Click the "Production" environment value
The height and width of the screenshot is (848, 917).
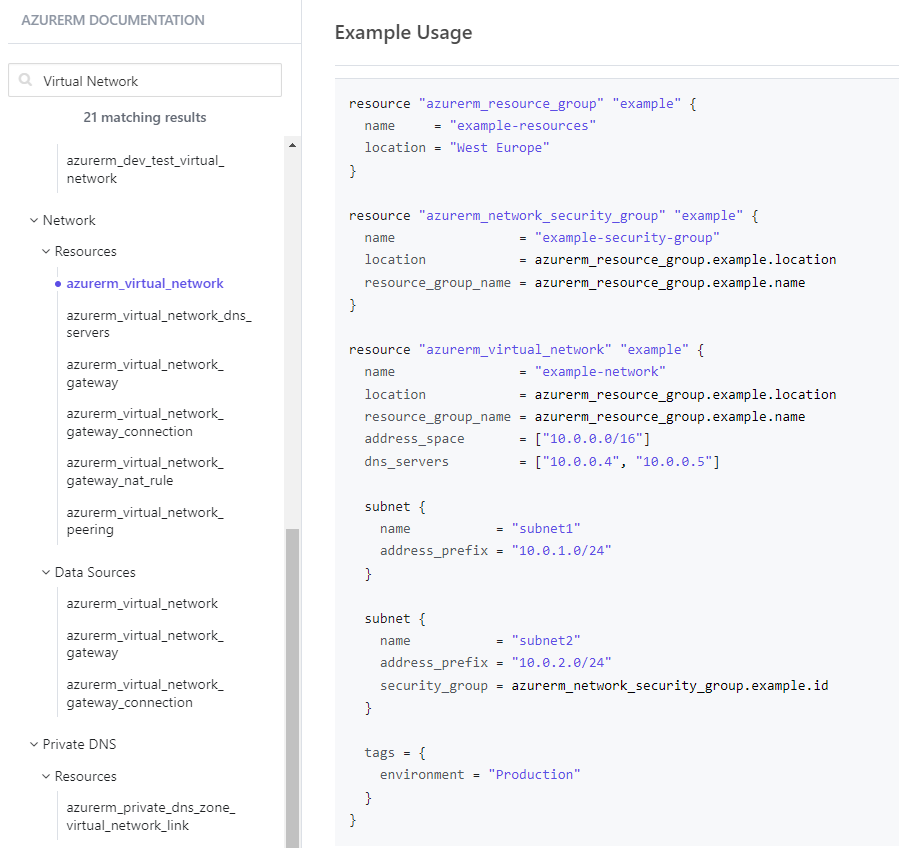(535, 775)
